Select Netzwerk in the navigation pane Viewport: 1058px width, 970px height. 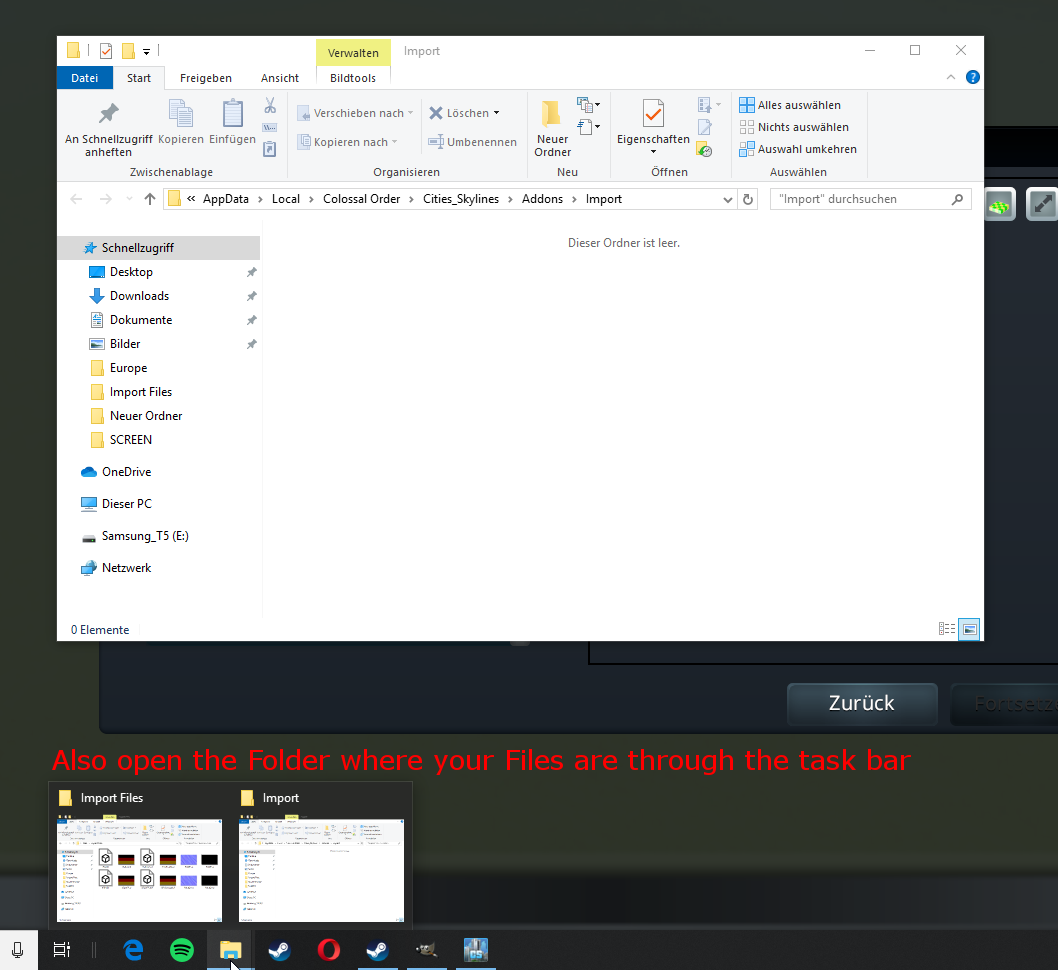click(126, 568)
